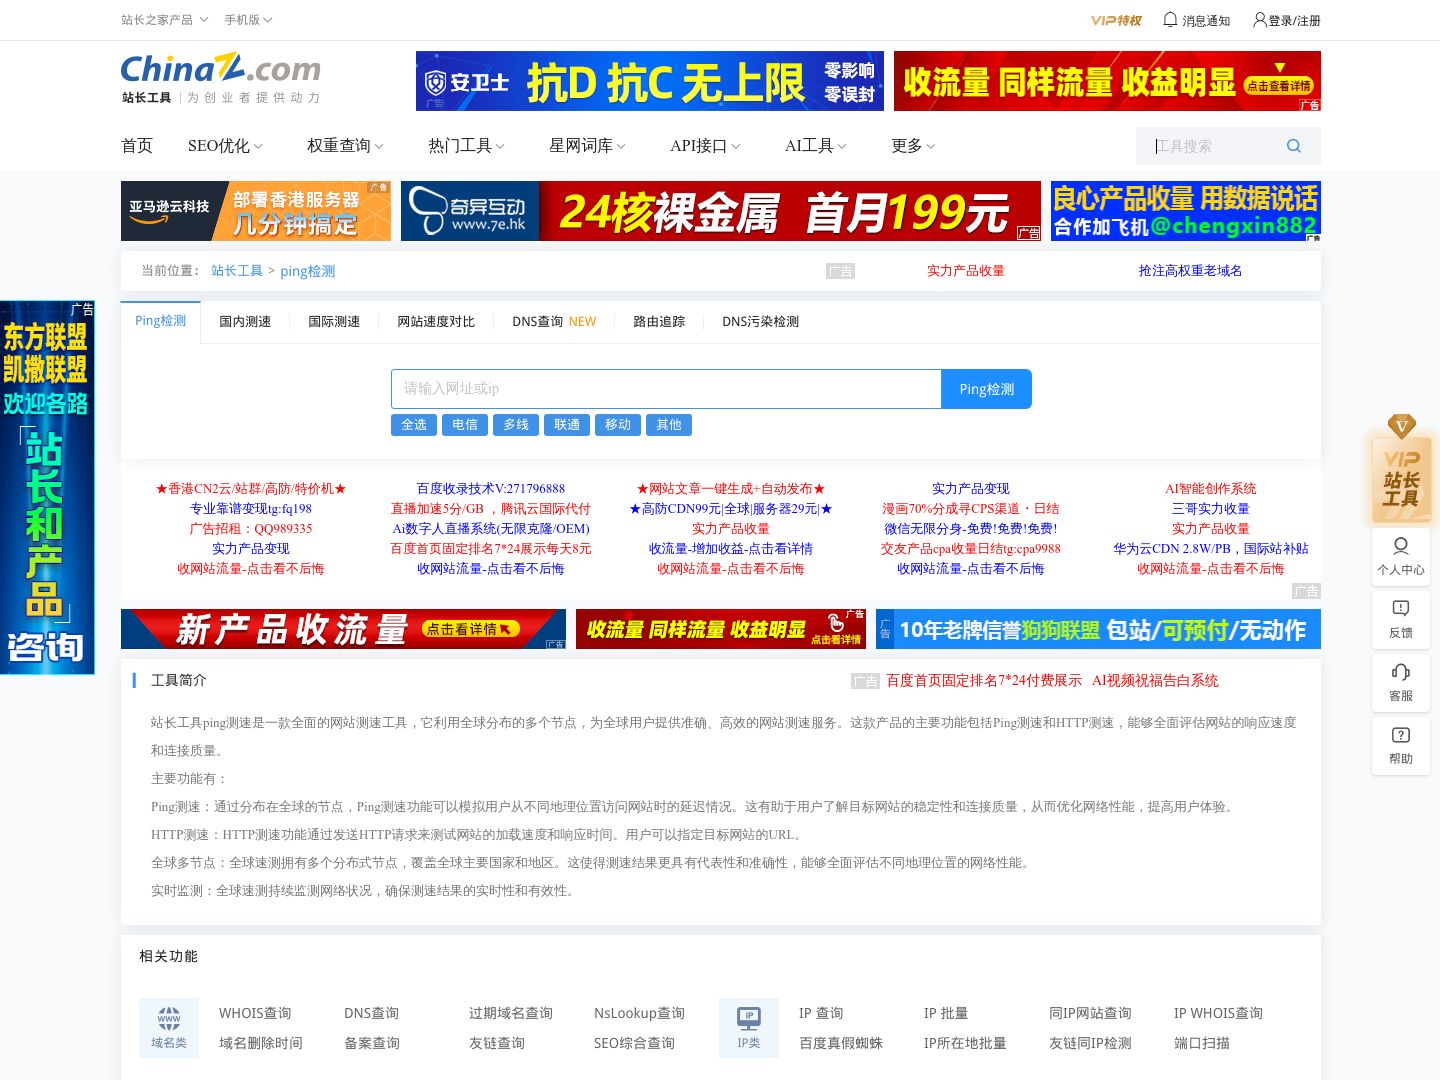Switch to DNS查询 tab

click(554, 322)
